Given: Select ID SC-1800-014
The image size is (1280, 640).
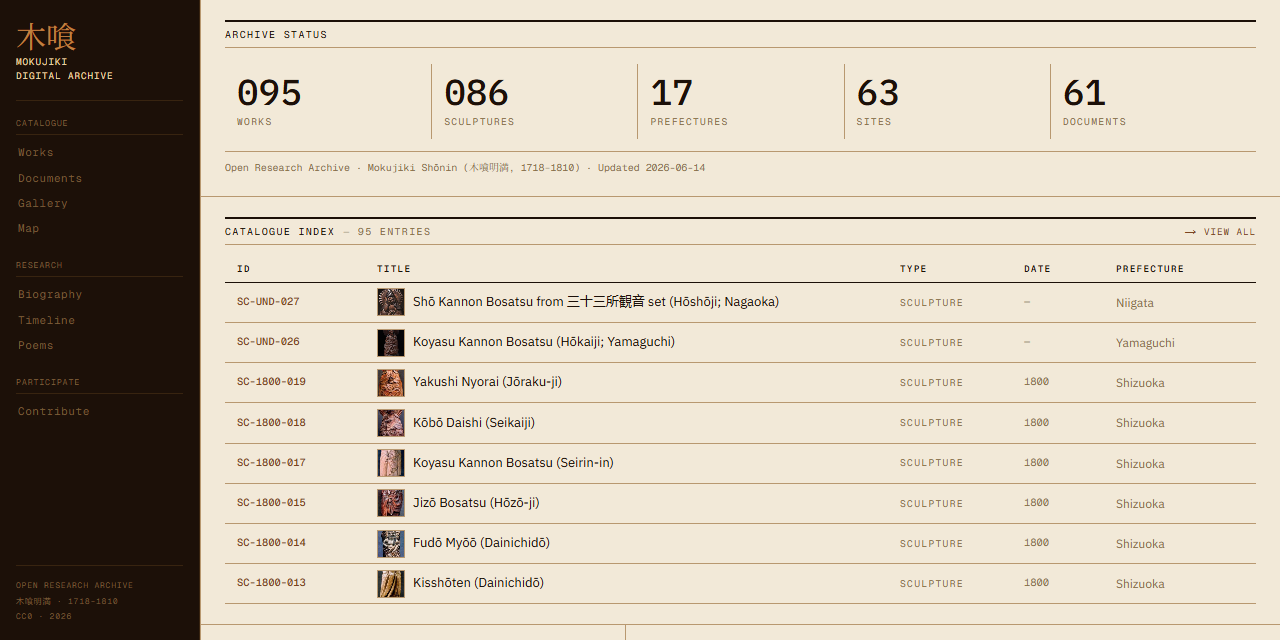Looking at the screenshot, I should (271, 542).
